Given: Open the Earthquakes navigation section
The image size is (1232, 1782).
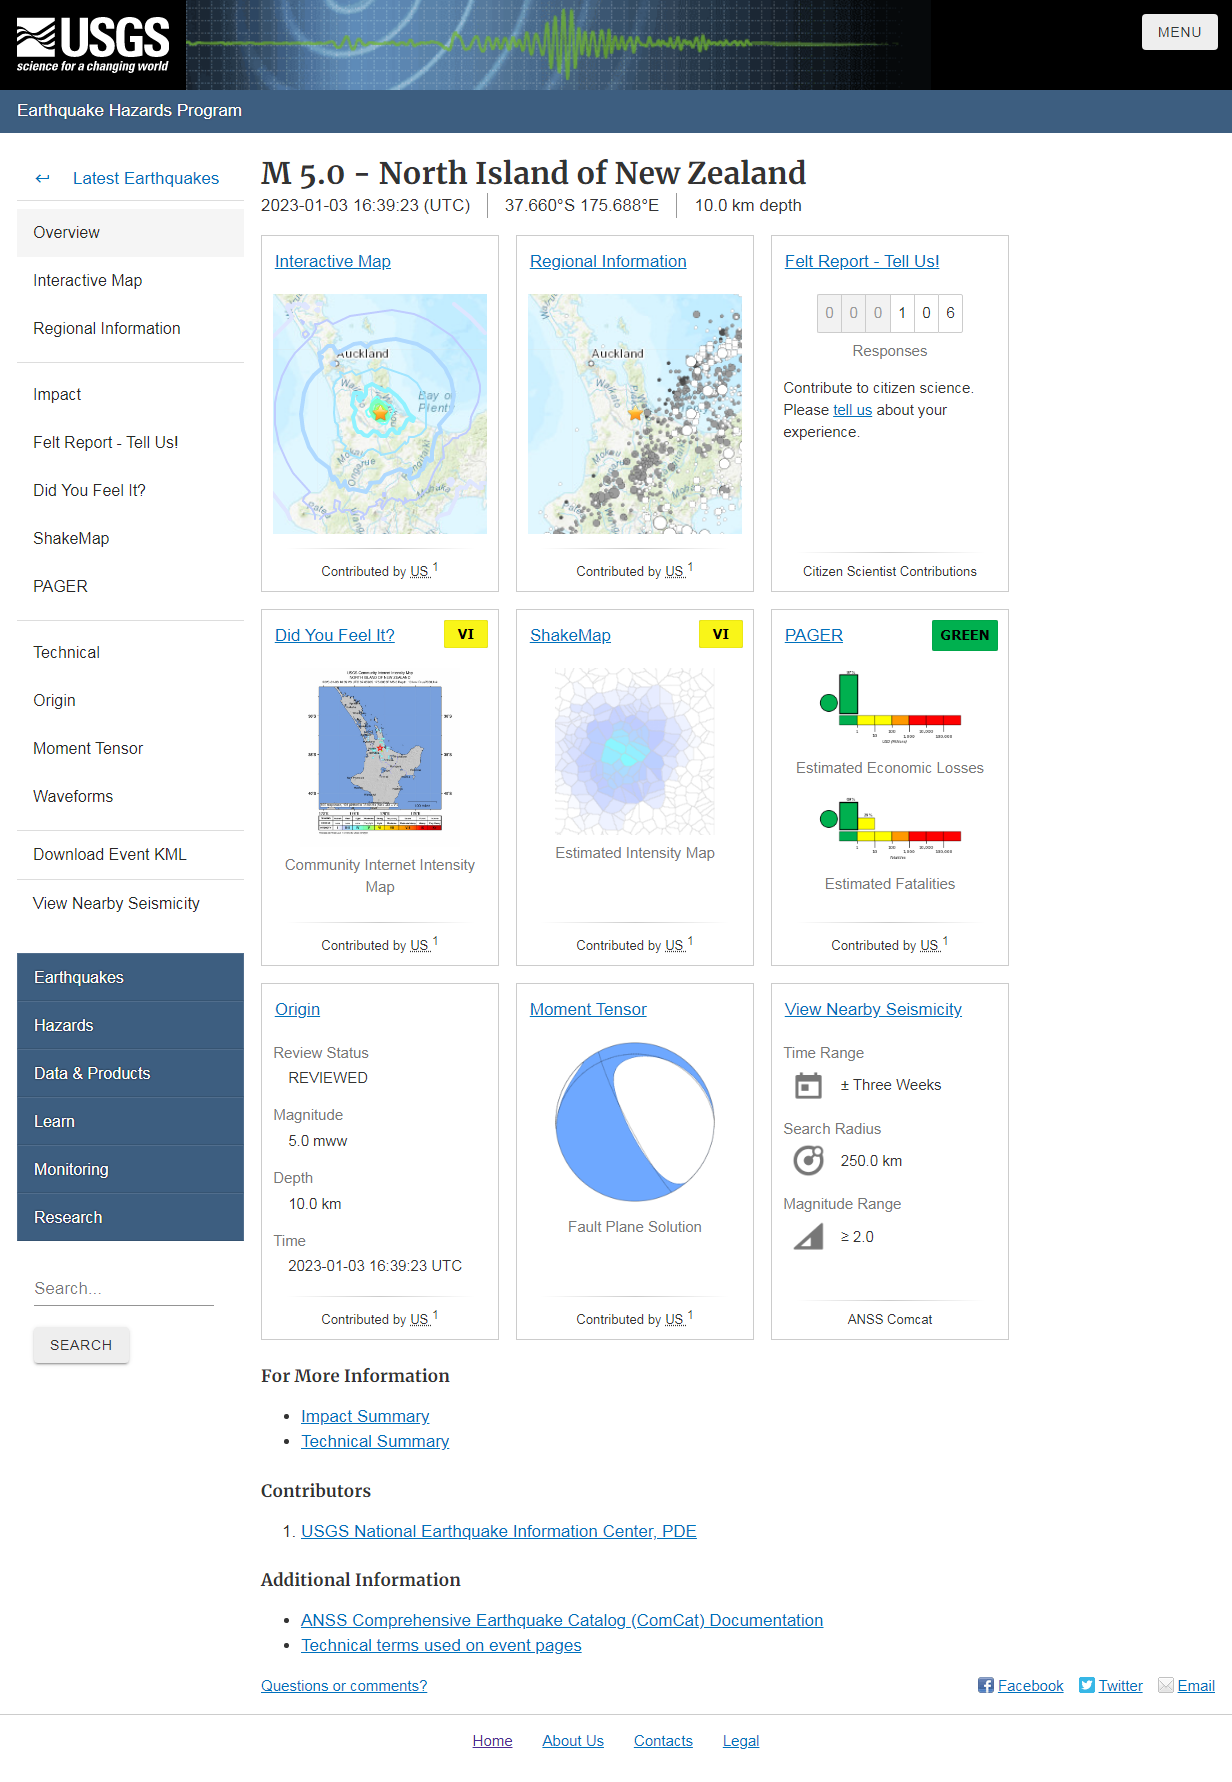Looking at the screenshot, I should click(x=130, y=977).
